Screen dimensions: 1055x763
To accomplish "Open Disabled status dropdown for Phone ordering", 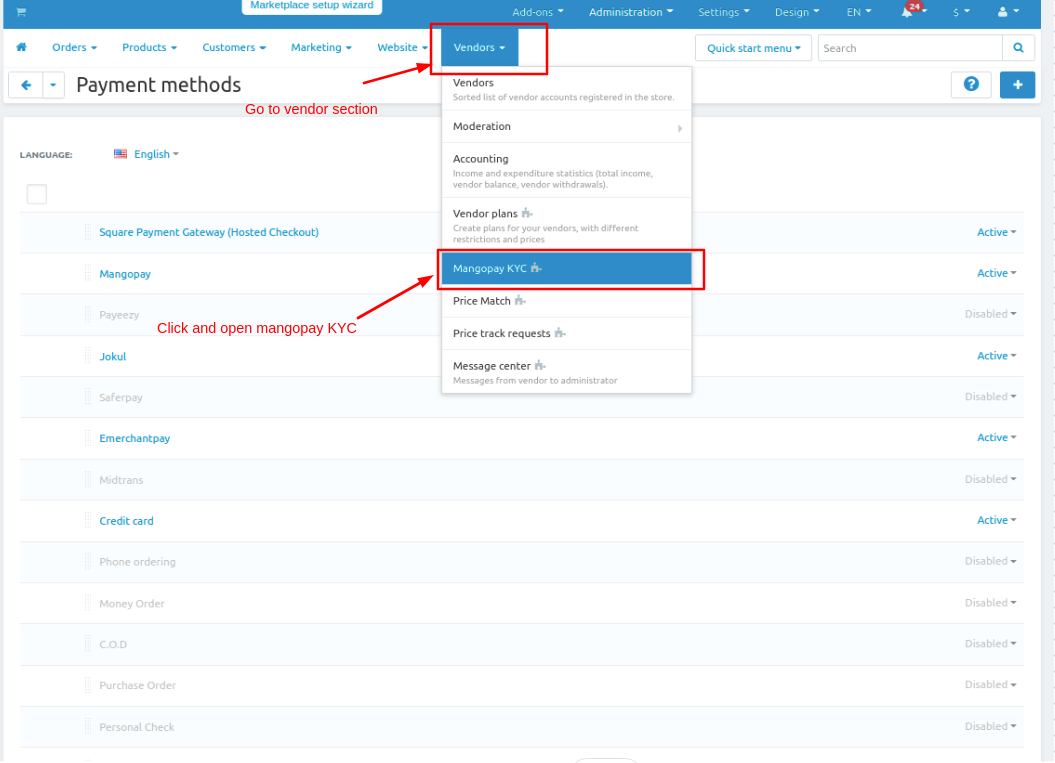I will [x=990, y=561].
